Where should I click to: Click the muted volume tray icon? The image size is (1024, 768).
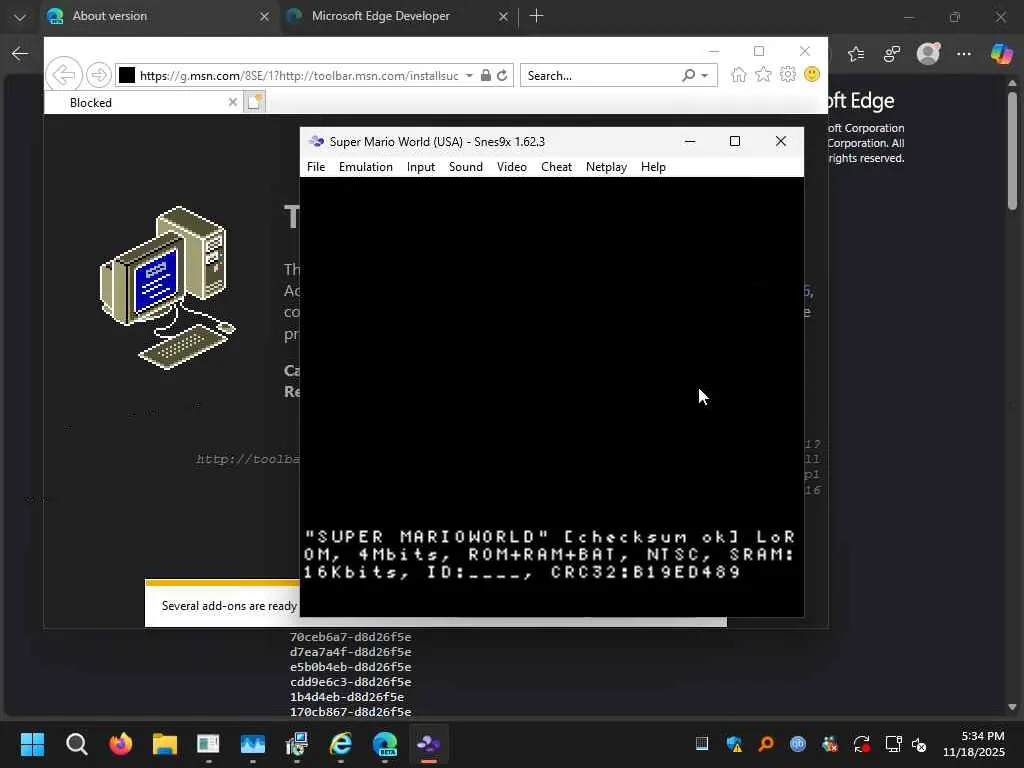pyautogui.click(x=919, y=744)
